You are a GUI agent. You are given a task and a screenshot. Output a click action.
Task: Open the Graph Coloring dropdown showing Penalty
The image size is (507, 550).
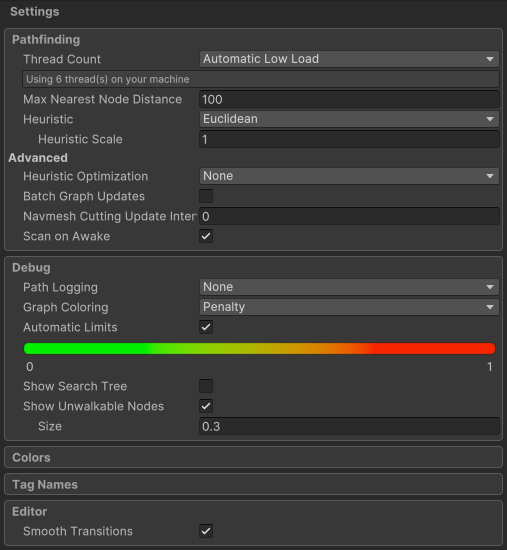pyautogui.click(x=349, y=307)
